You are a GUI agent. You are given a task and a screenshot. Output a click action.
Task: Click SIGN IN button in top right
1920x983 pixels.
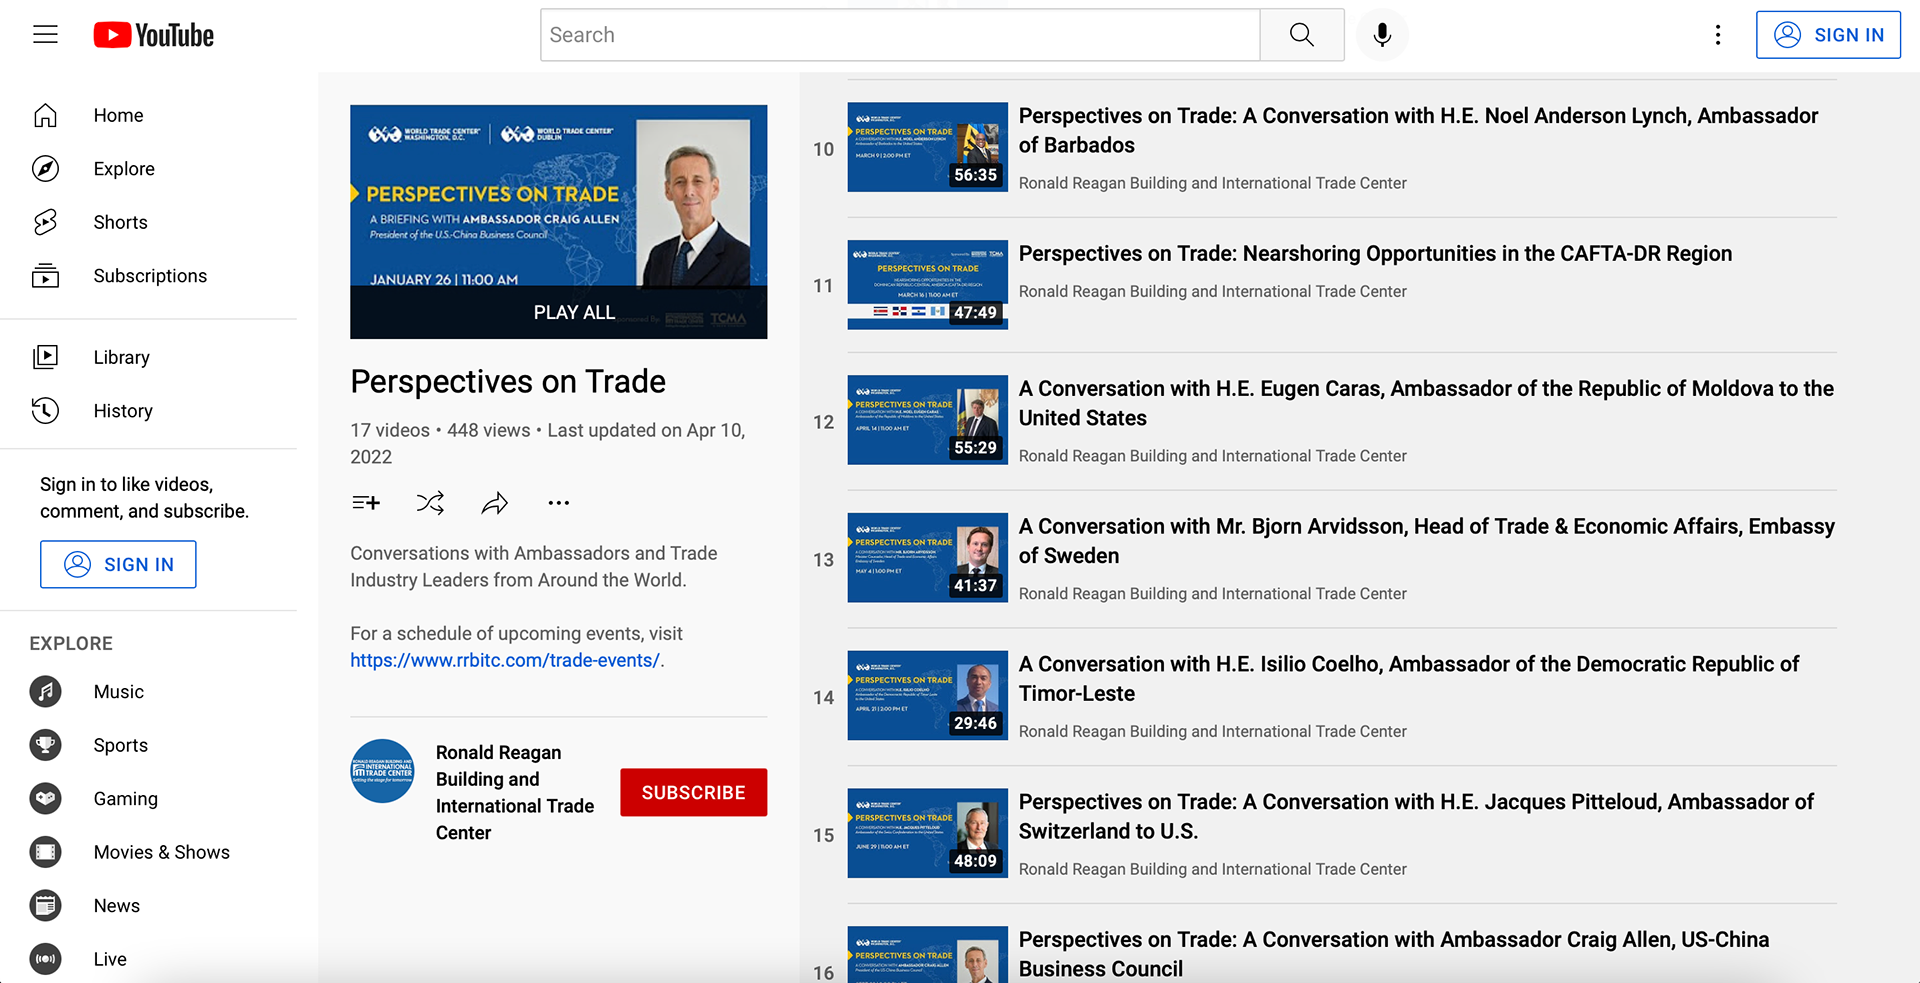click(x=1828, y=35)
